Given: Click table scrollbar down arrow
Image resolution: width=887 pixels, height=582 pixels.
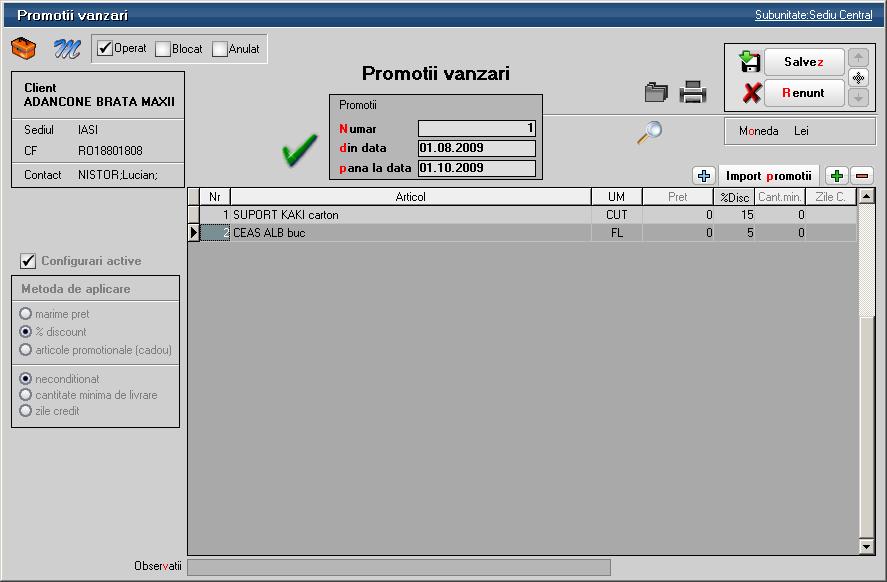Looking at the screenshot, I should pos(866,546).
